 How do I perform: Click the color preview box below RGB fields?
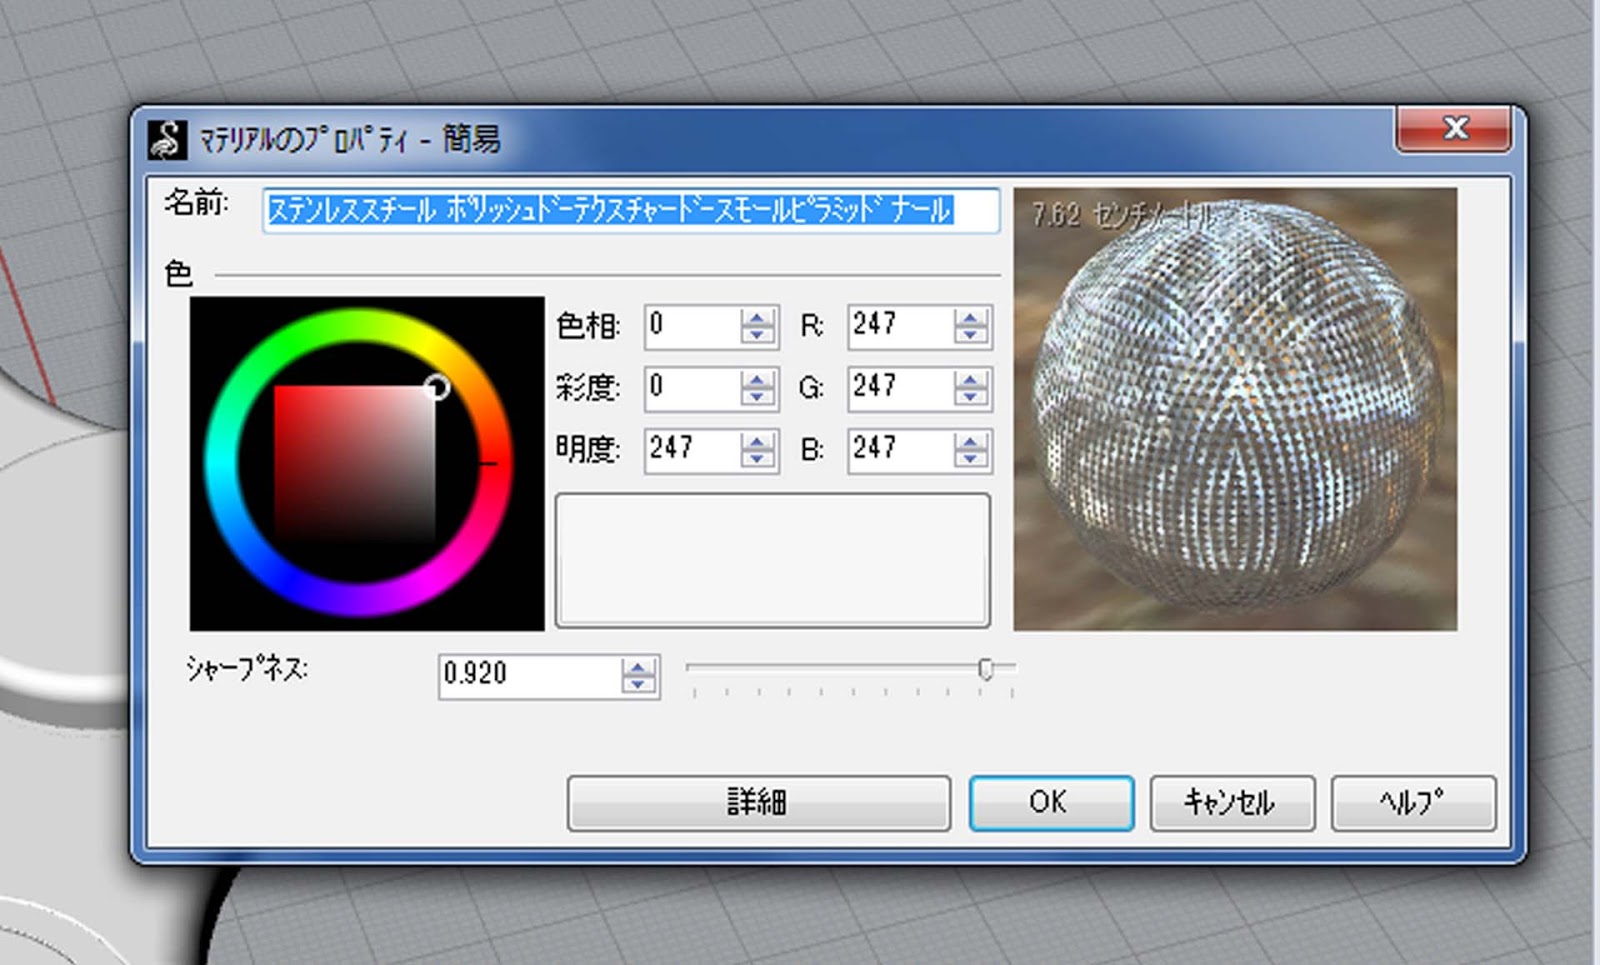click(773, 560)
